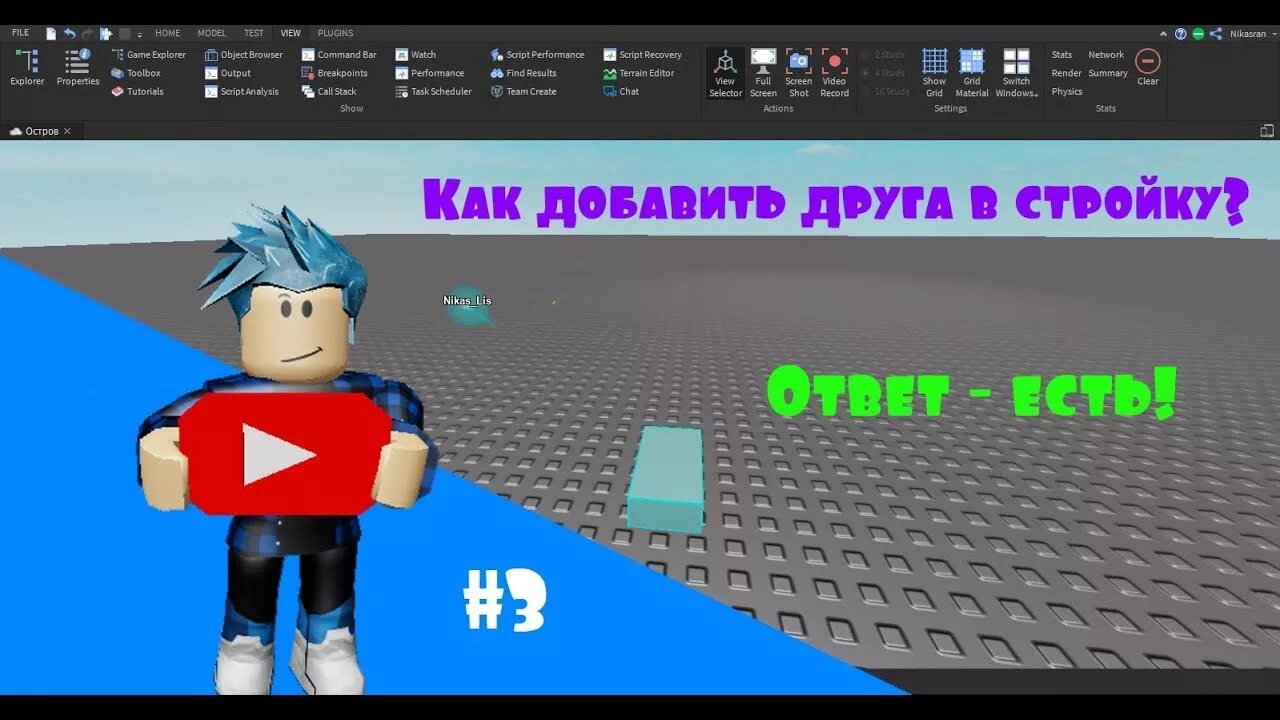Show Summary stats
This screenshot has width=1280, height=720.
point(1108,73)
